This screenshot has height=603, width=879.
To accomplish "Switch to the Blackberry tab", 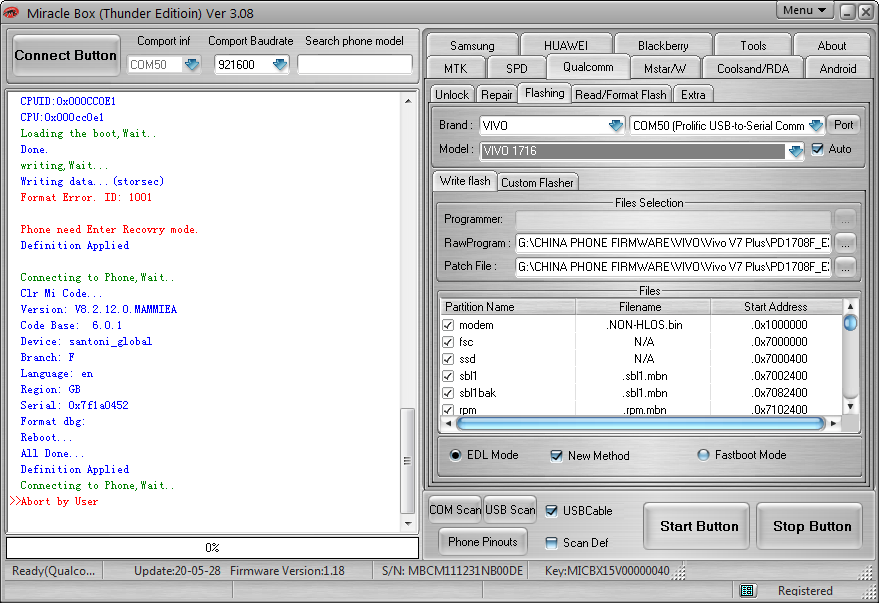I will 663,45.
